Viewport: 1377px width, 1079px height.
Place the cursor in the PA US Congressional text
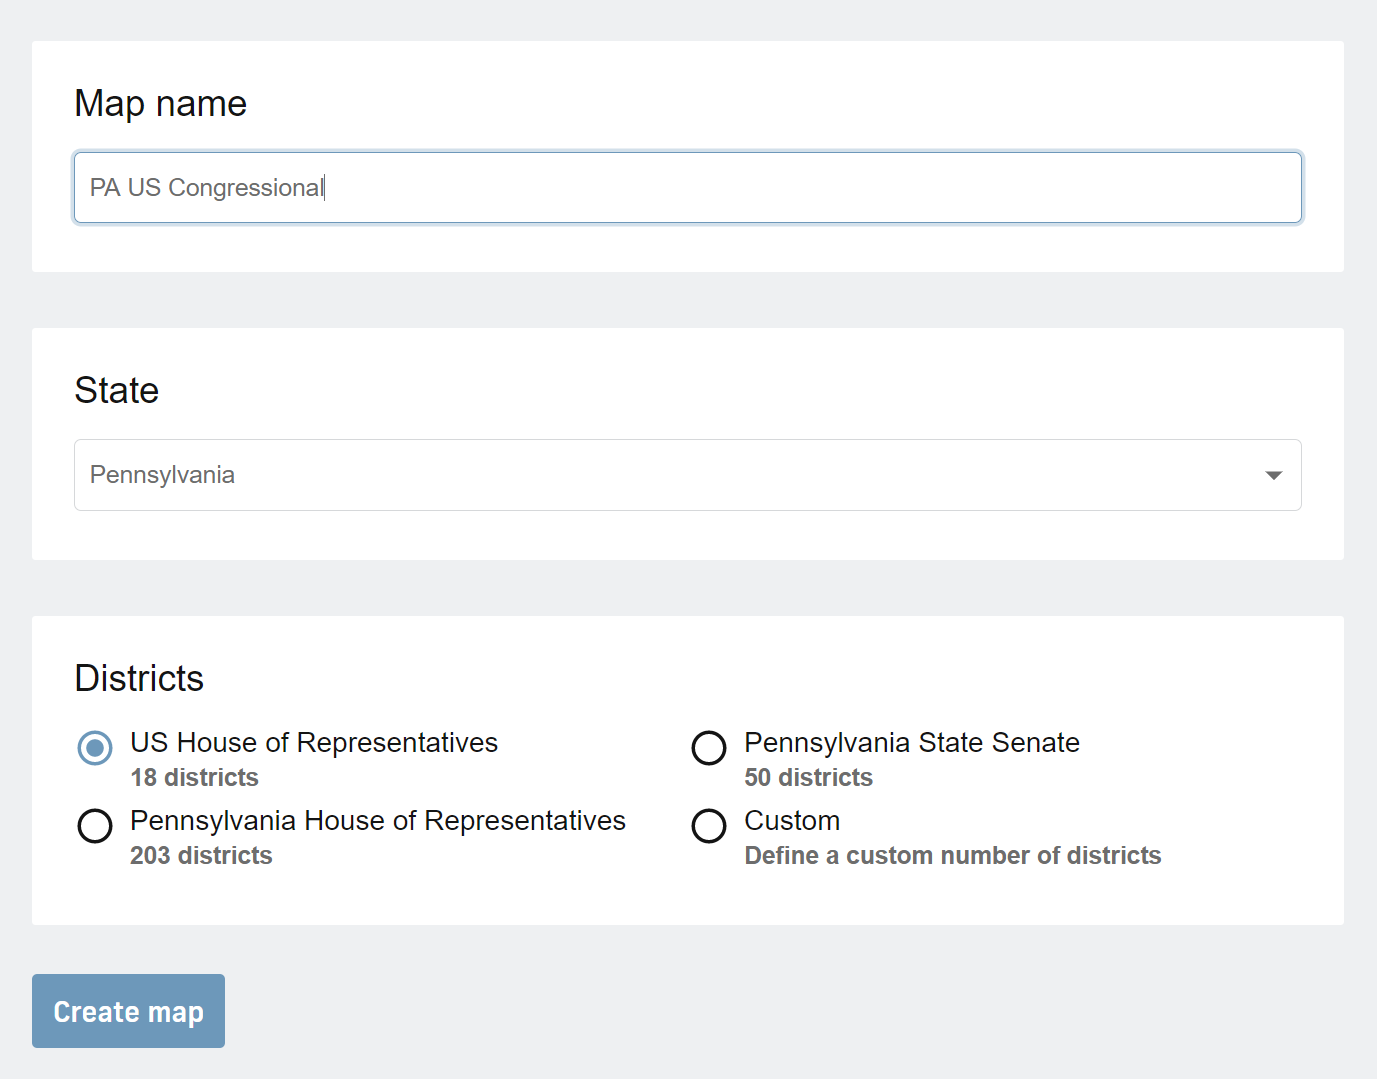point(207,187)
